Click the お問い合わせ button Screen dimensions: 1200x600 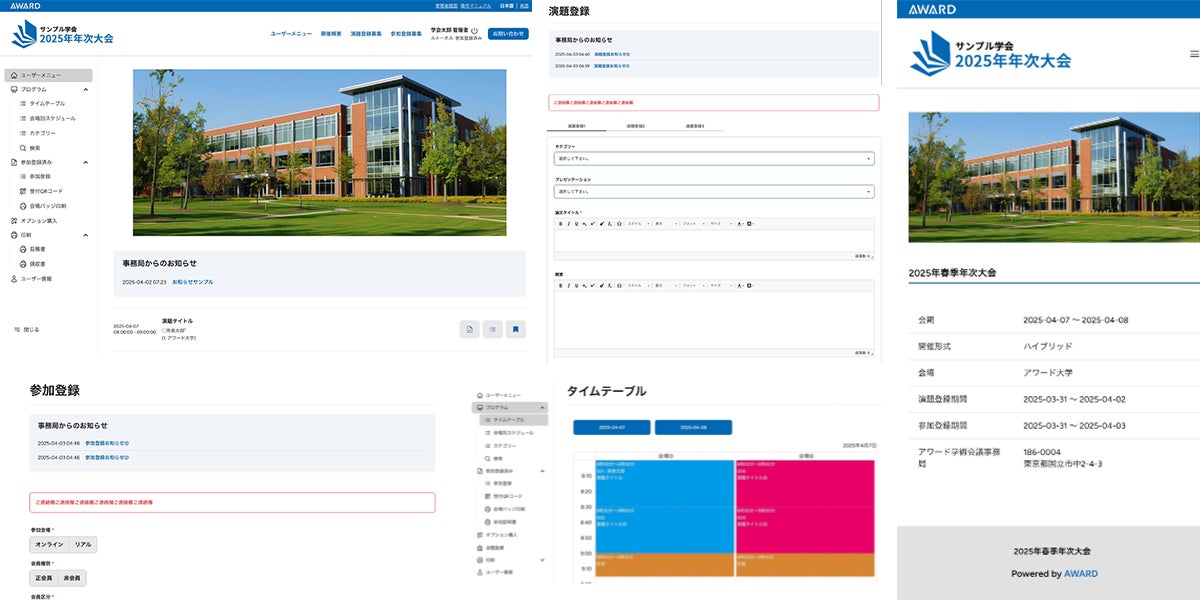(508, 34)
